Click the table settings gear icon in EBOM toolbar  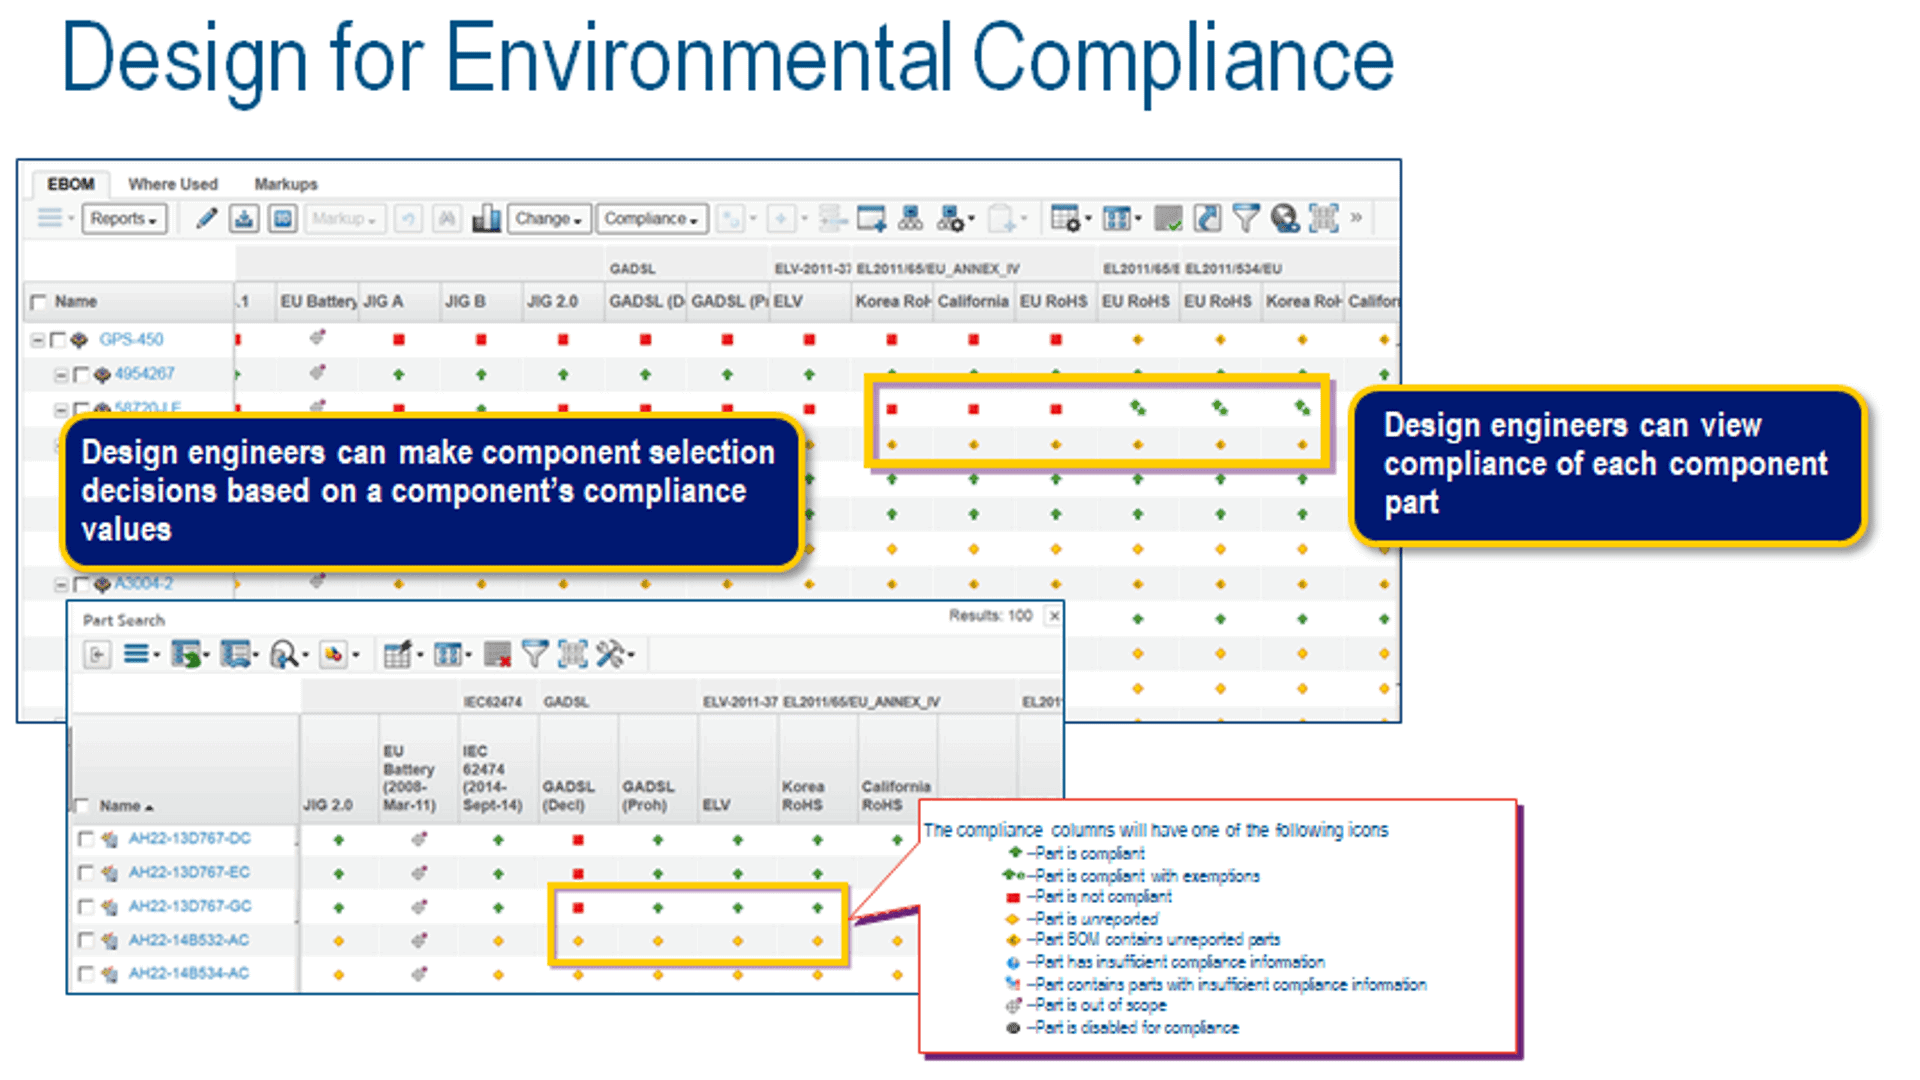point(1069,218)
